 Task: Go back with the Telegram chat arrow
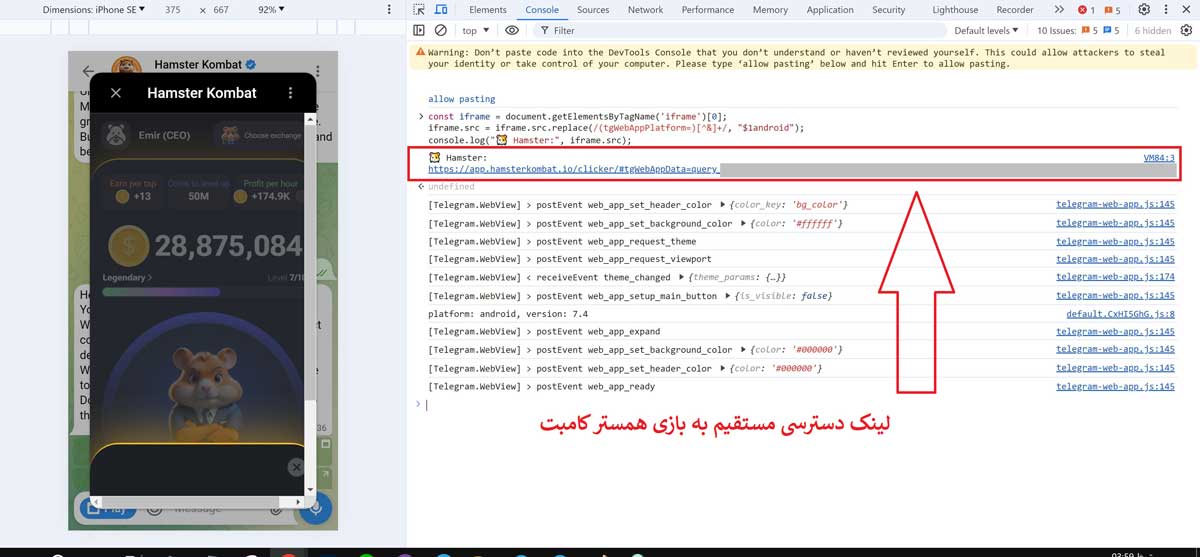click(88, 71)
